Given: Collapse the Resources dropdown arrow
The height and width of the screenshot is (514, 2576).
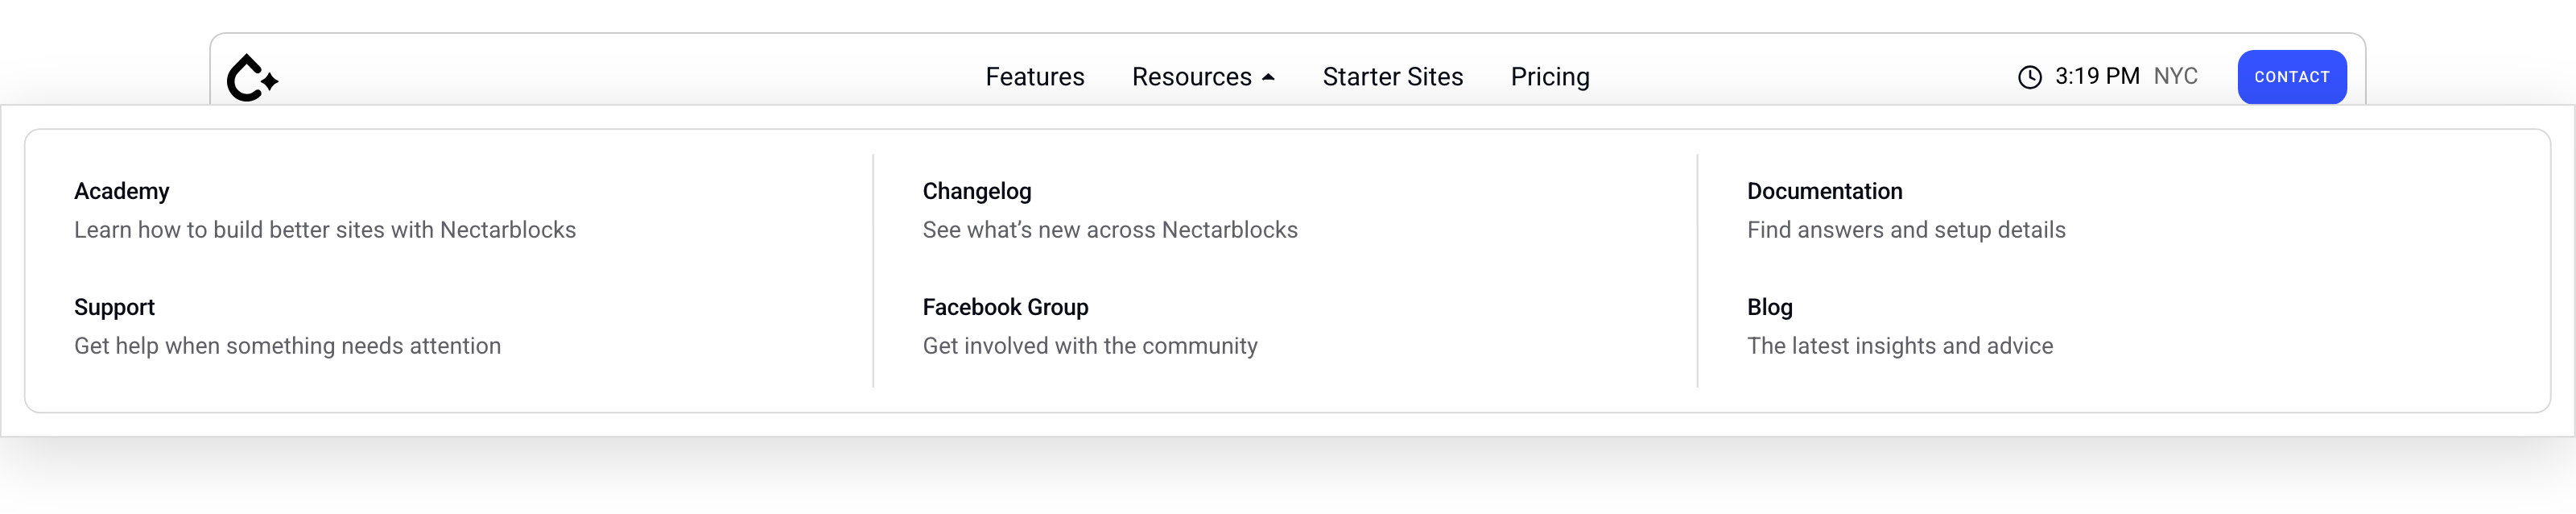Looking at the screenshot, I should point(1268,77).
